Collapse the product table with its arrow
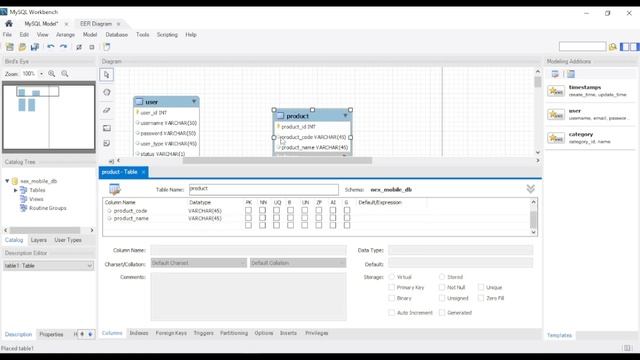This screenshot has width=640, height=360. pos(345,116)
